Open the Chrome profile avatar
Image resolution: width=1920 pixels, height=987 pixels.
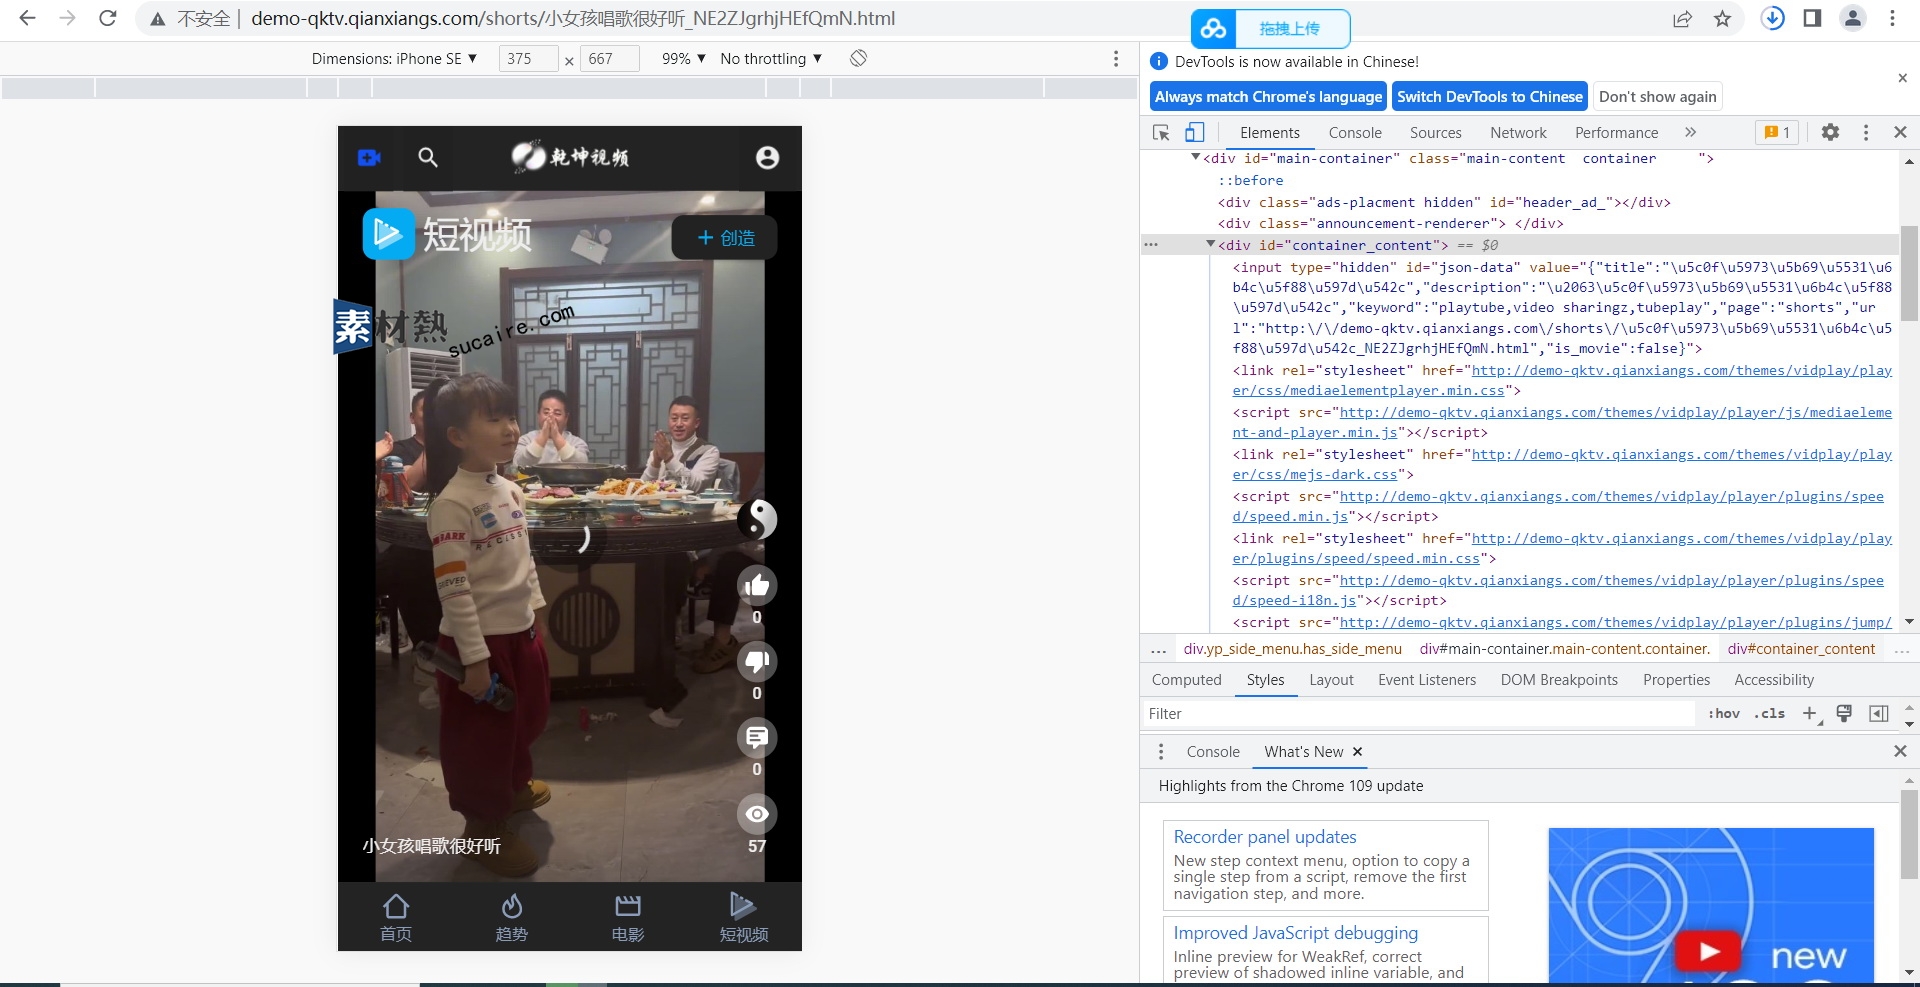coord(1853,18)
